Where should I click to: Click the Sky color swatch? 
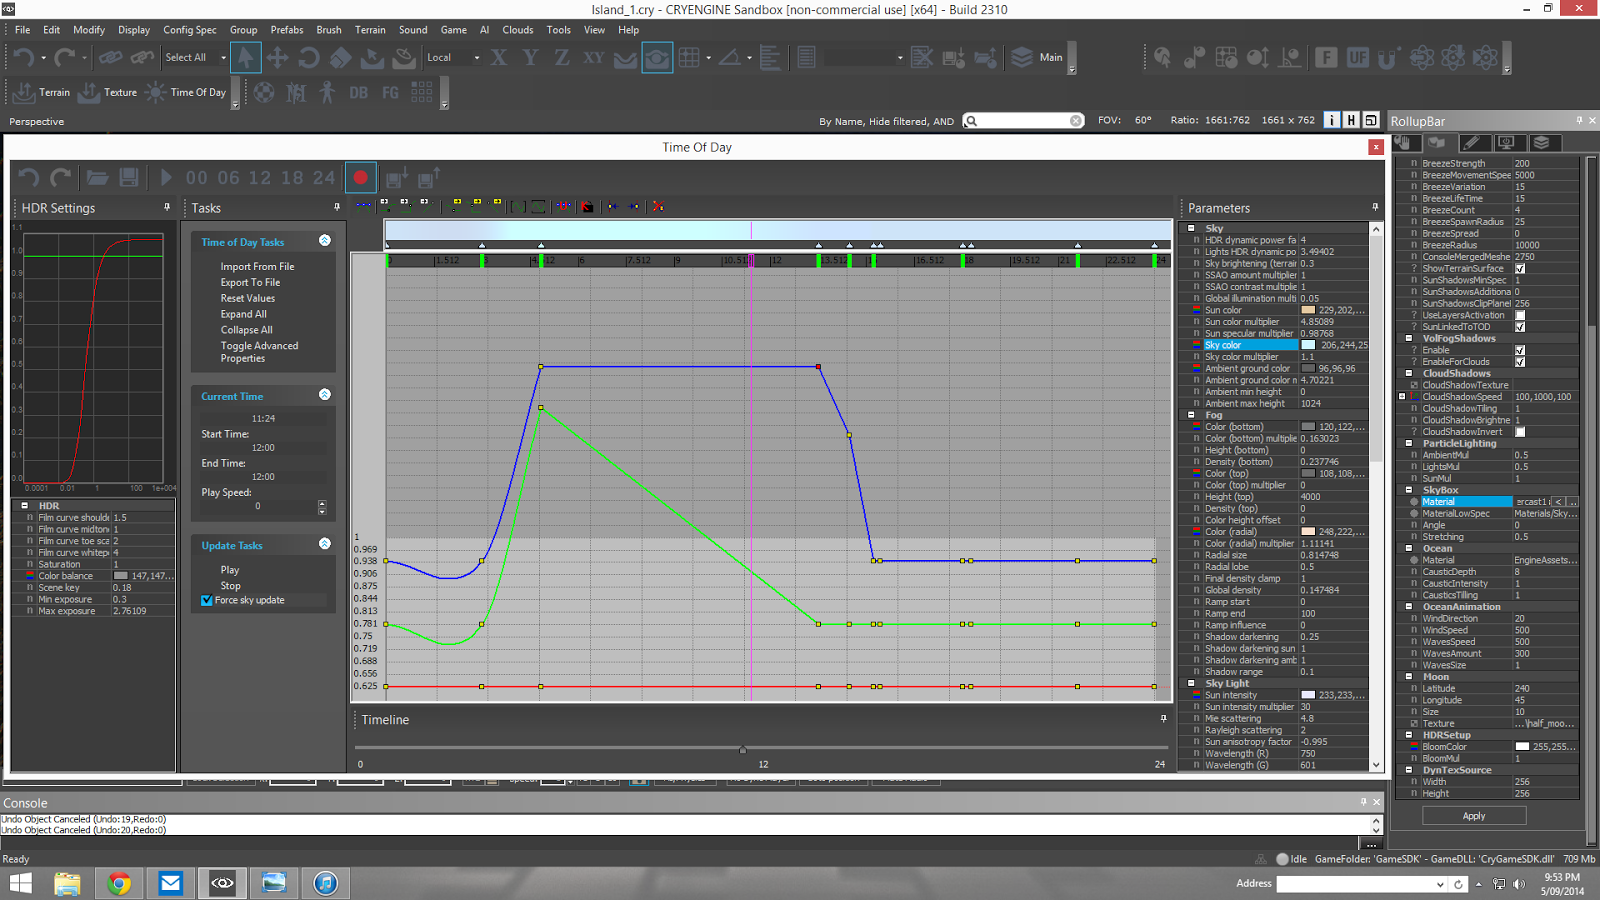[x=1308, y=345]
